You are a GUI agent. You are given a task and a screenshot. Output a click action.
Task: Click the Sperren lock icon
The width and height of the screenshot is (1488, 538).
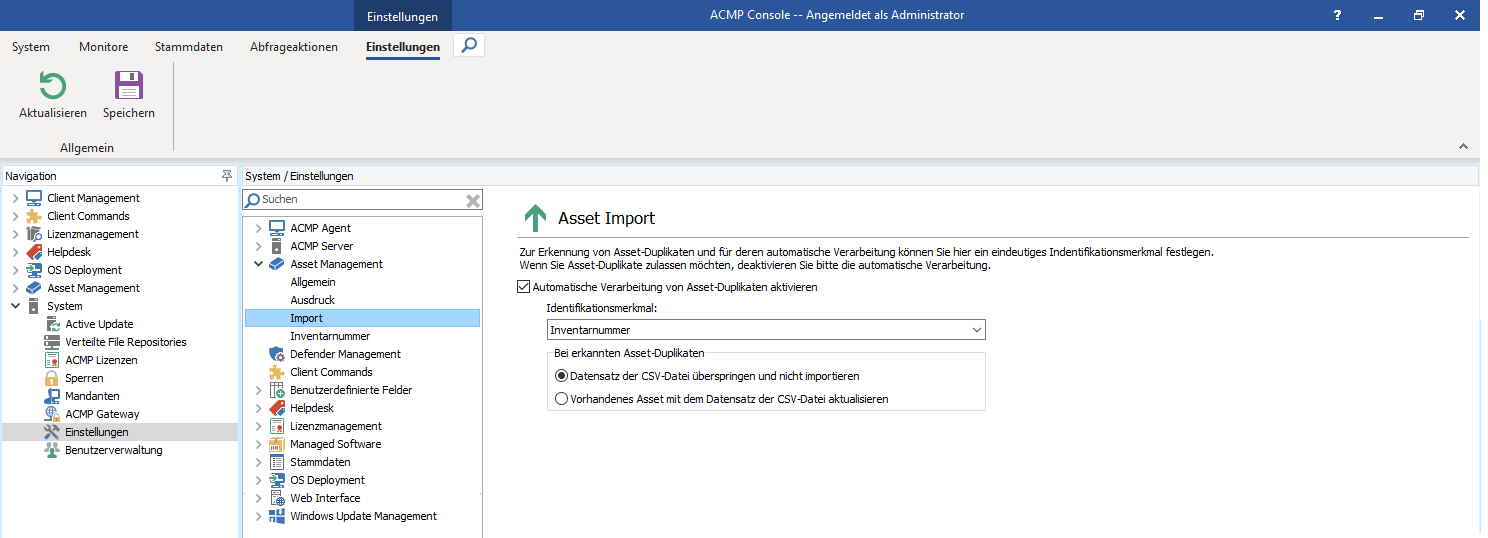click(52, 378)
